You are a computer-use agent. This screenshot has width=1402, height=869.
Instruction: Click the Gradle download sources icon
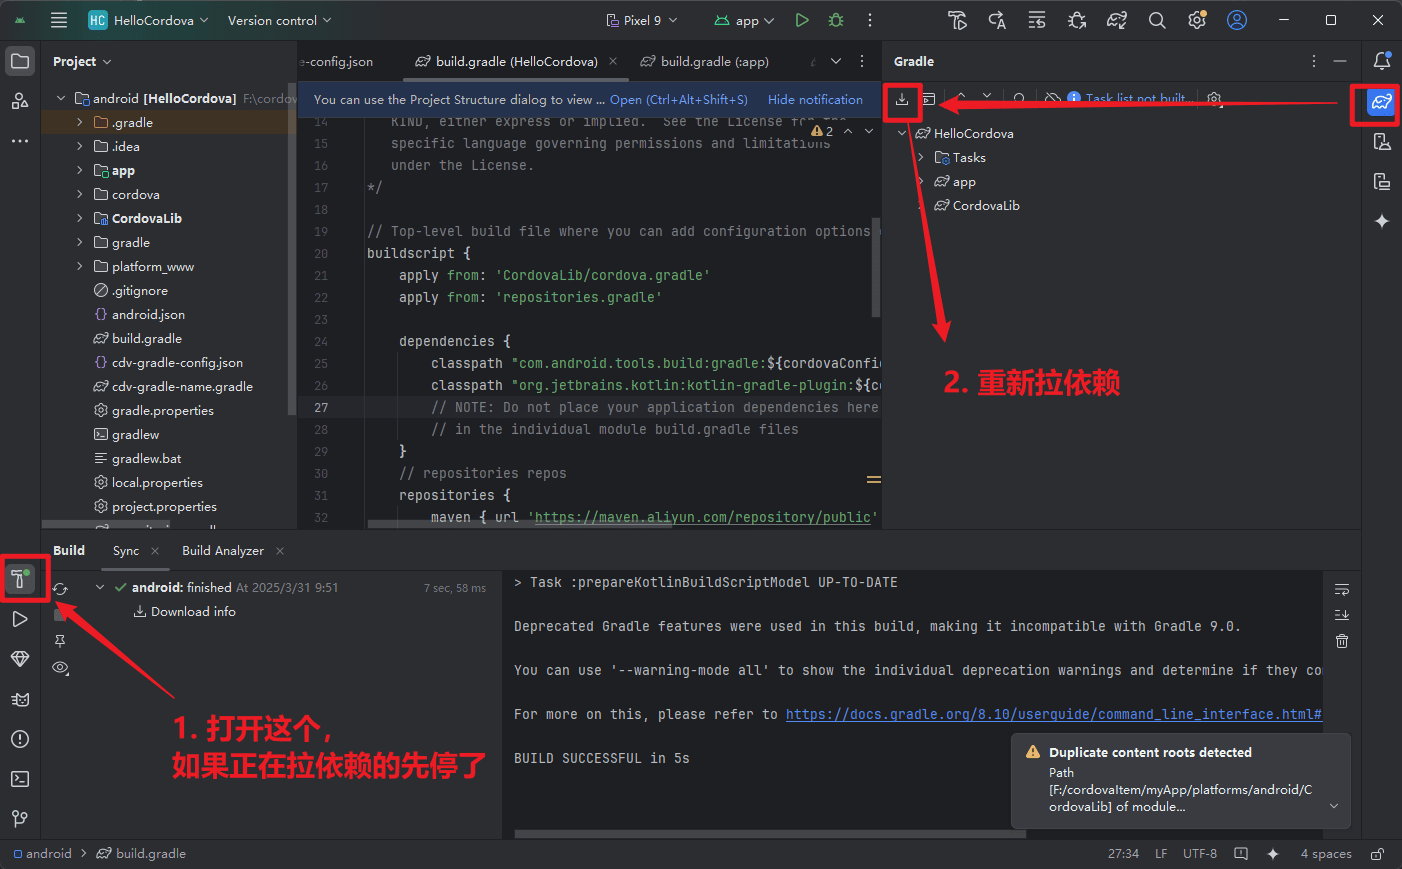click(902, 99)
